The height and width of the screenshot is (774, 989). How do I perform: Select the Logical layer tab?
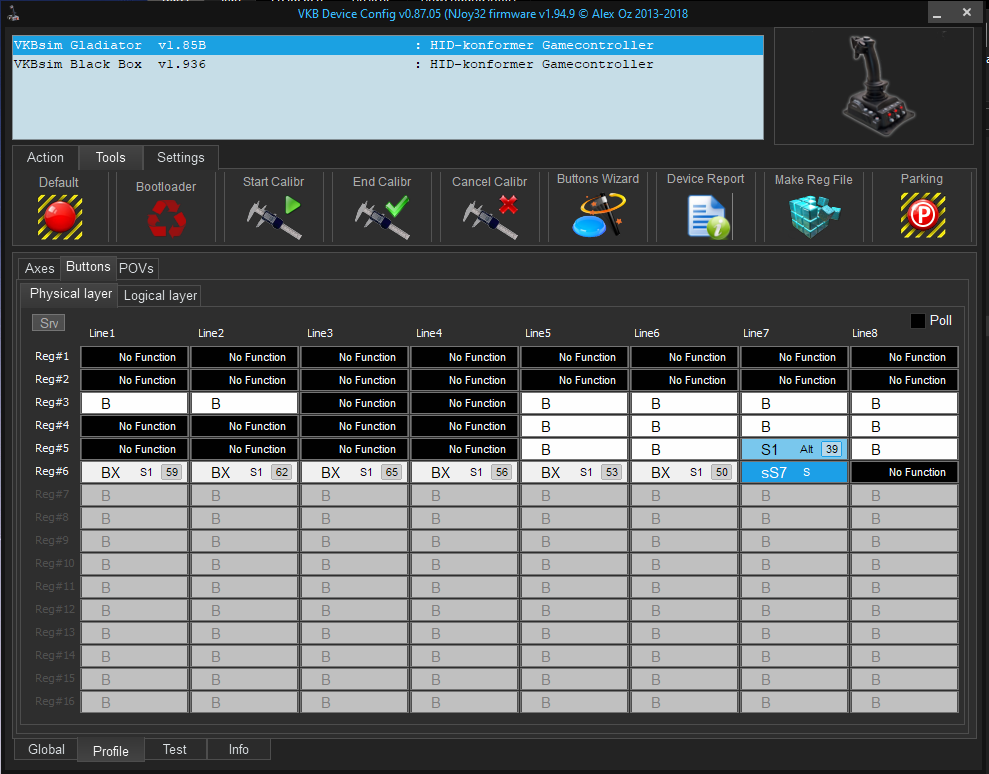160,295
